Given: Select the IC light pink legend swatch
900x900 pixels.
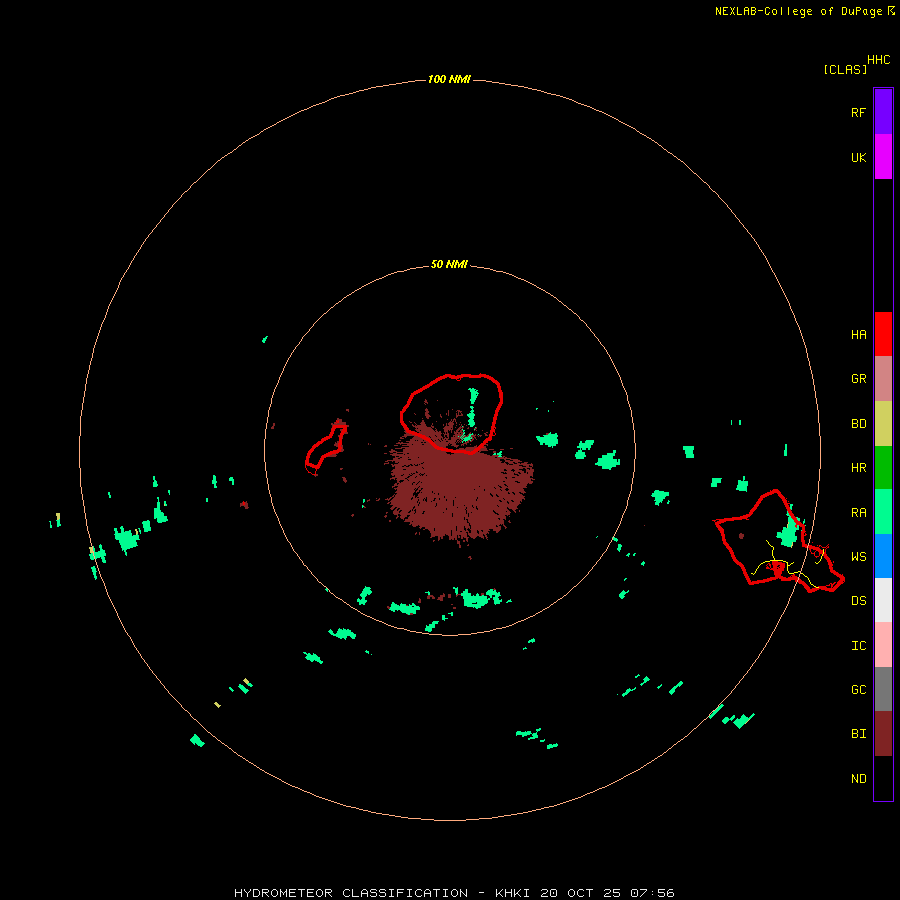Looking at the screenshot, I should [x=883, y=645].
